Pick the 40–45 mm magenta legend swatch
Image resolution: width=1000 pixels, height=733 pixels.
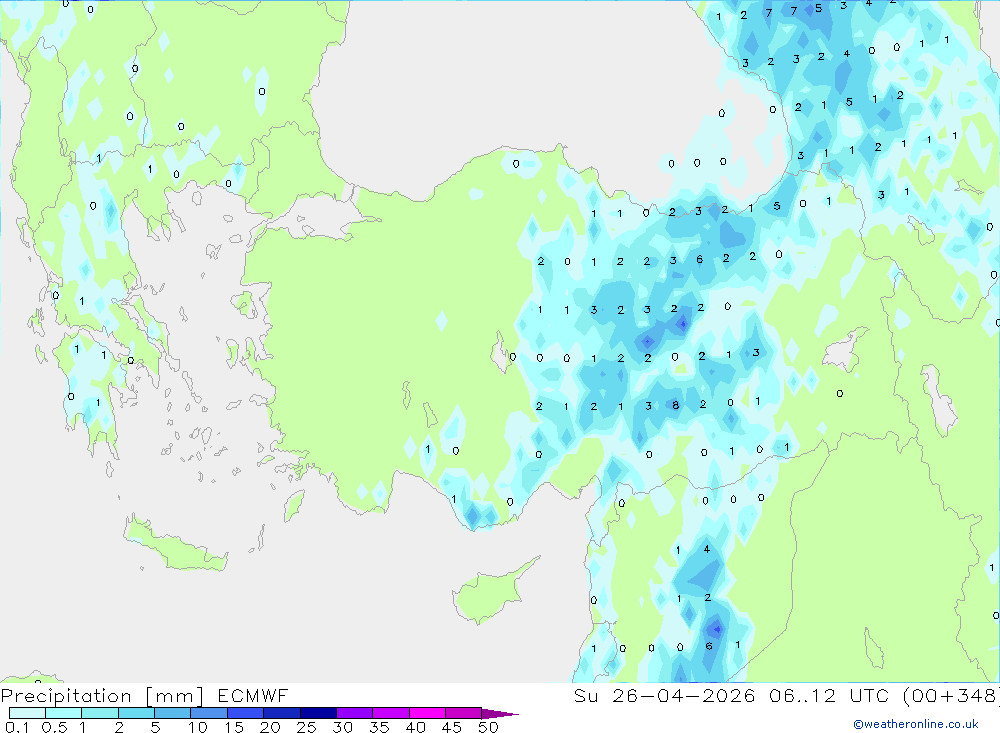427,713
